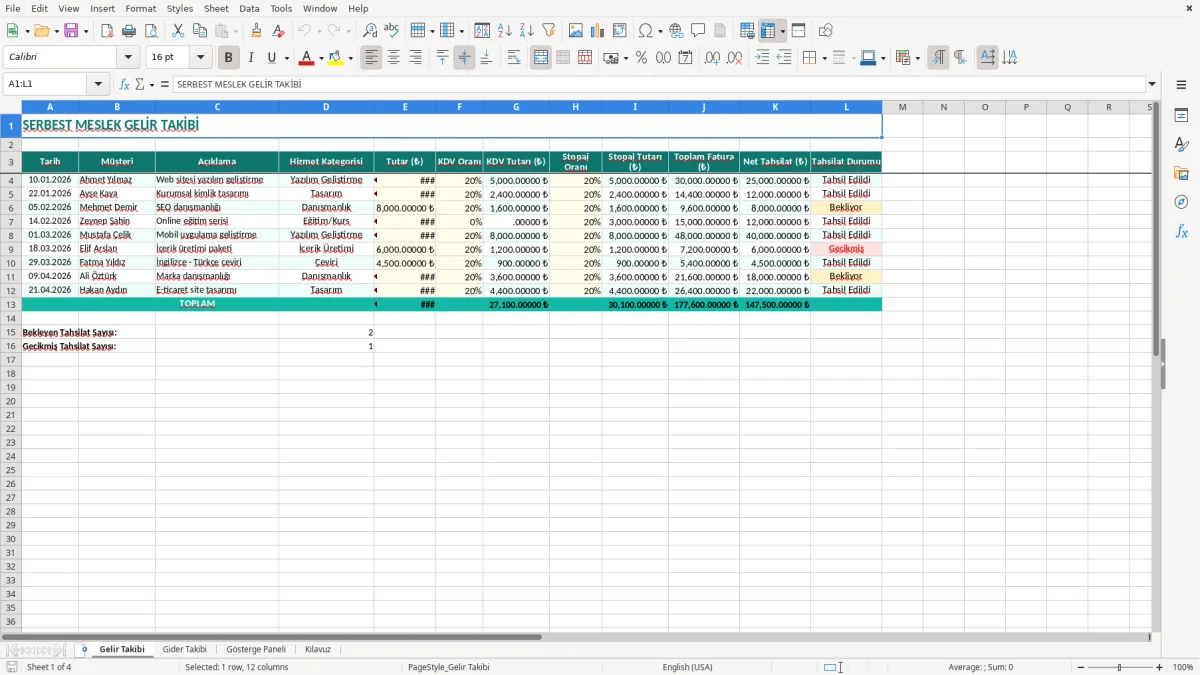Select the Clone Formatting paintbrush
This screenshot has width=1200, height=675.
click(257, 31)
